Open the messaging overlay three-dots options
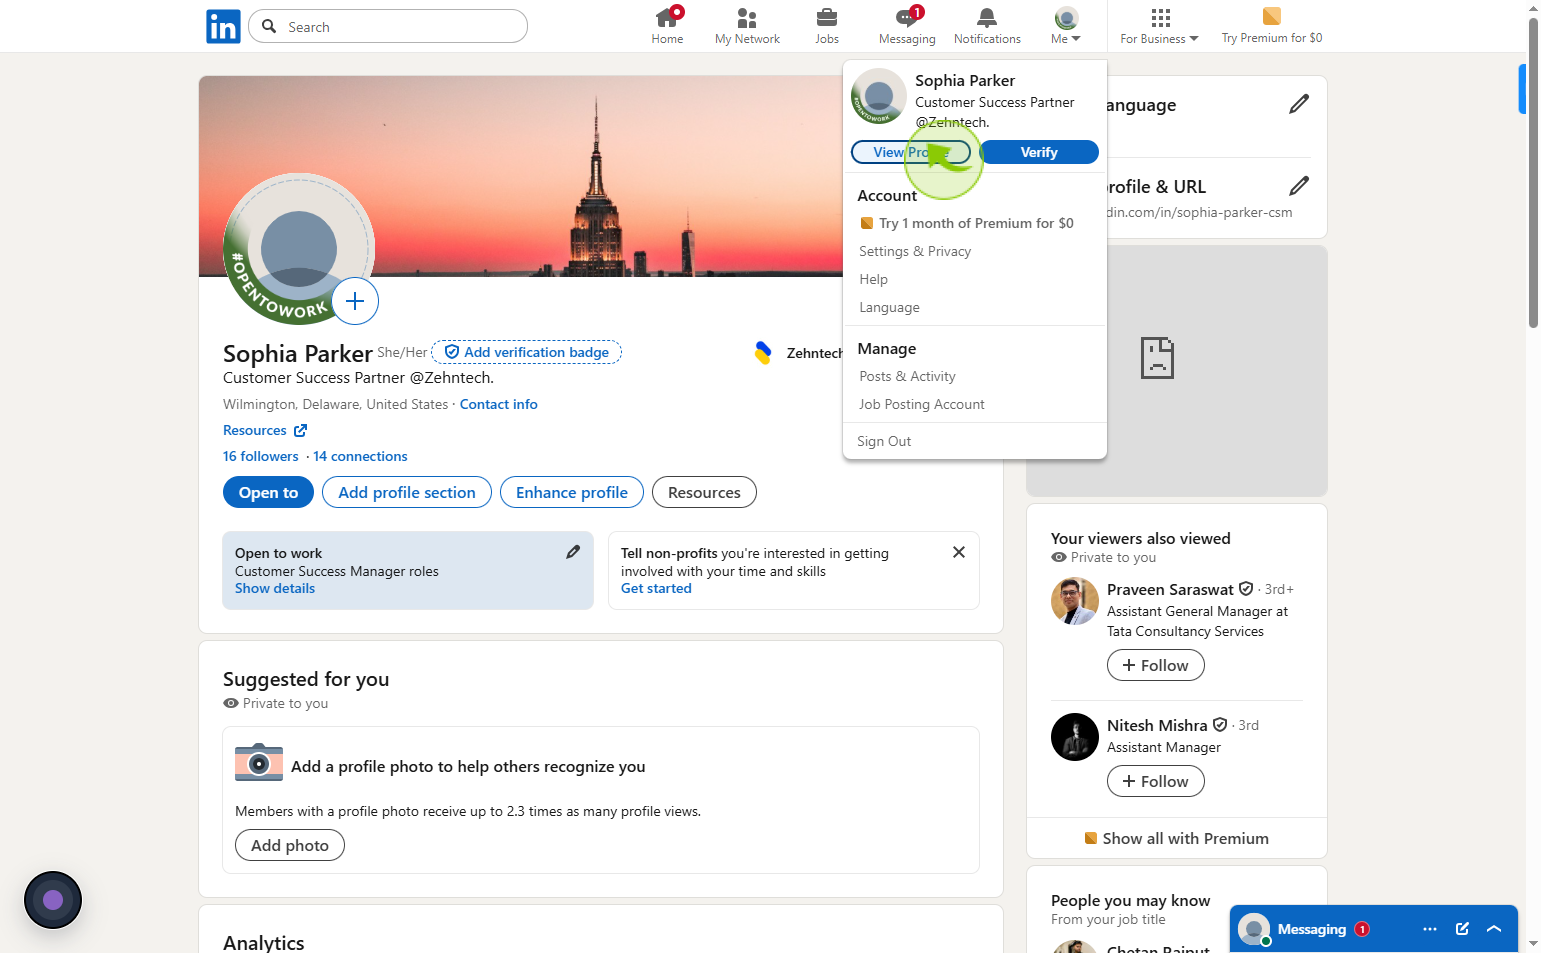The width and height of the screenshot is (1541, 953). 1430,929
